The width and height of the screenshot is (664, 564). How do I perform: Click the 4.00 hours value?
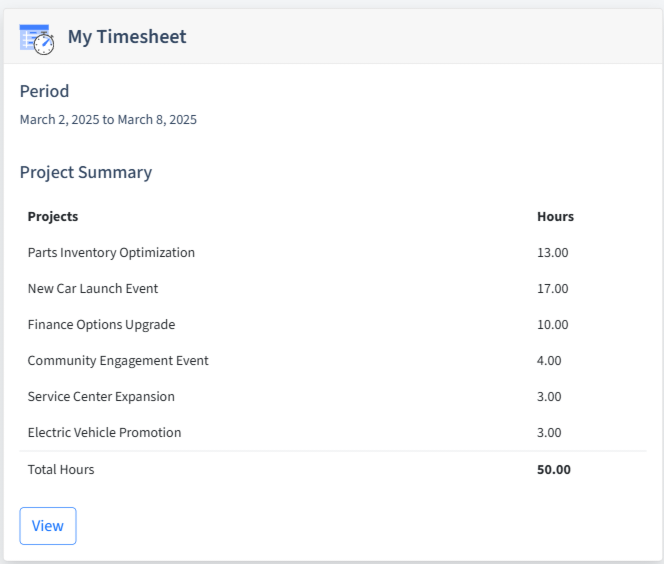point(549,361)
